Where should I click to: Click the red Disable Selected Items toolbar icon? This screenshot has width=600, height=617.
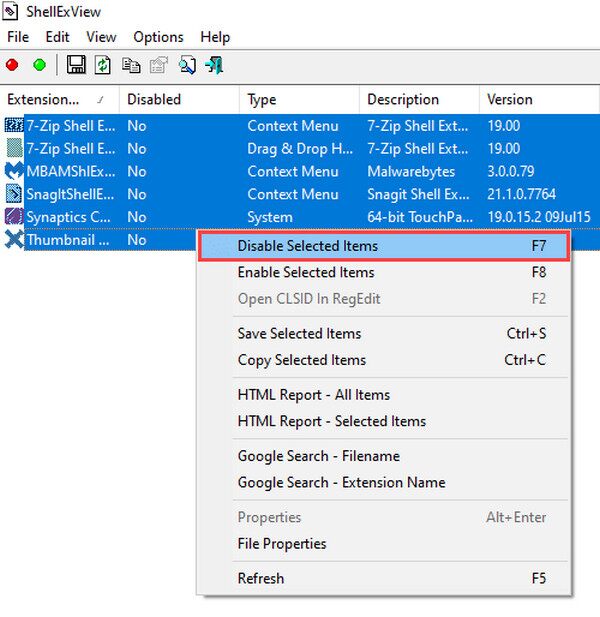click(x=12, y=65)
